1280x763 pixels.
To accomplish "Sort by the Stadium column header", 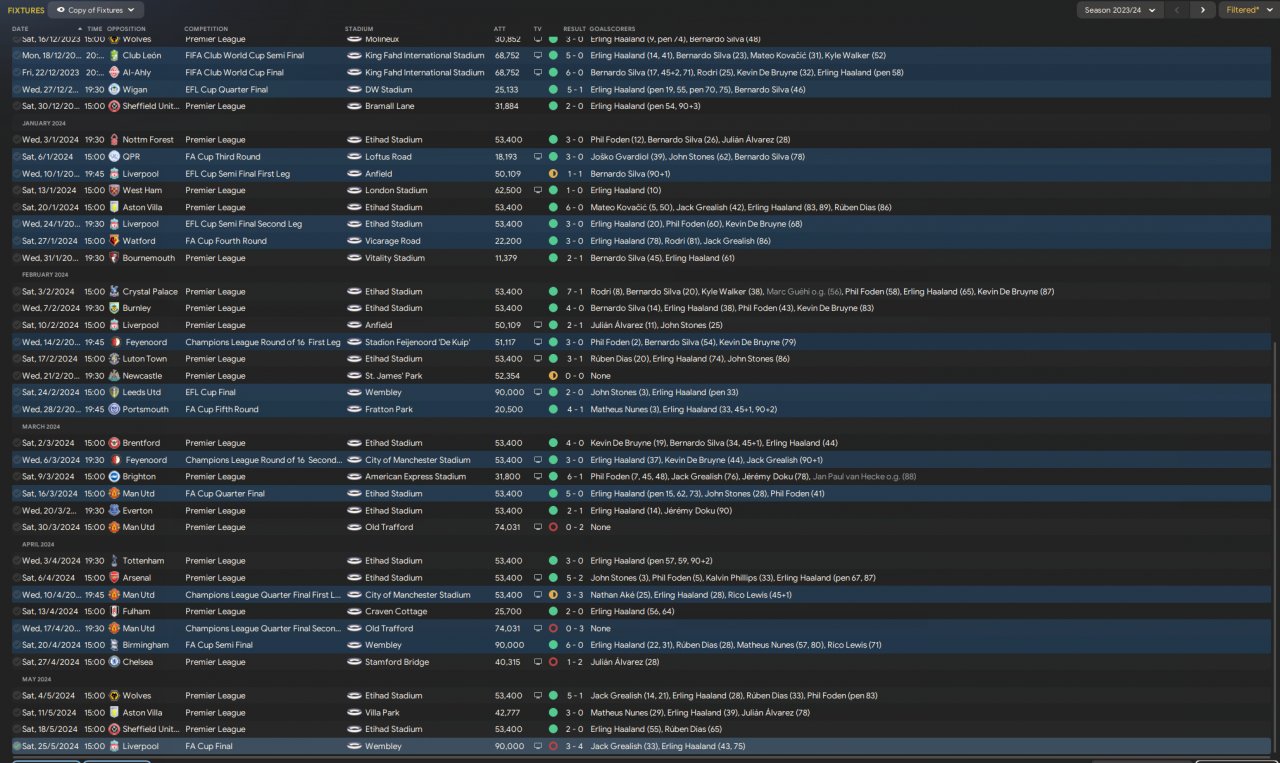I will click(359, 29).
